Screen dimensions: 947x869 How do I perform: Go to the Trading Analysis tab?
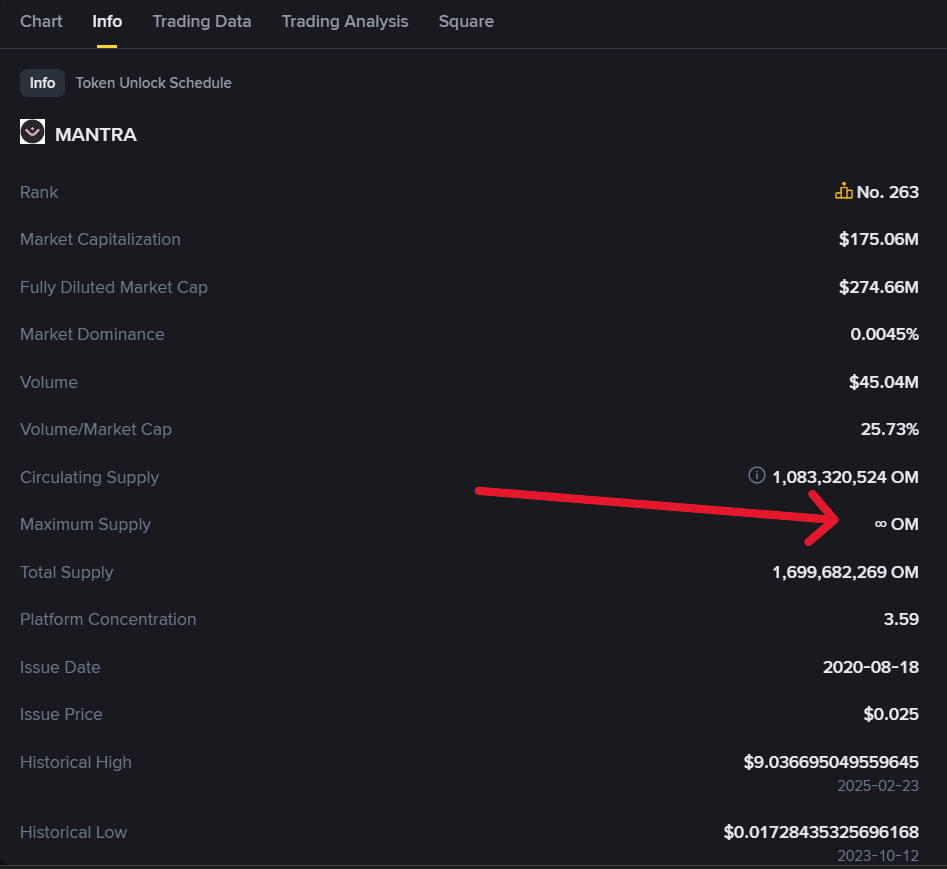(344, 21)
